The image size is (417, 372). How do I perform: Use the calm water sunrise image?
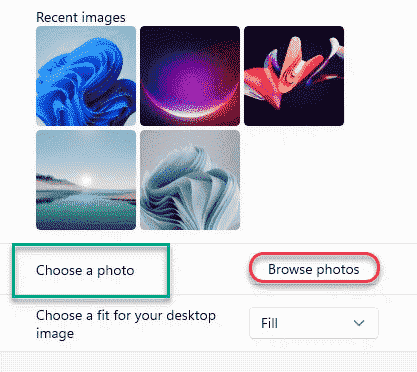click(86, 180)
